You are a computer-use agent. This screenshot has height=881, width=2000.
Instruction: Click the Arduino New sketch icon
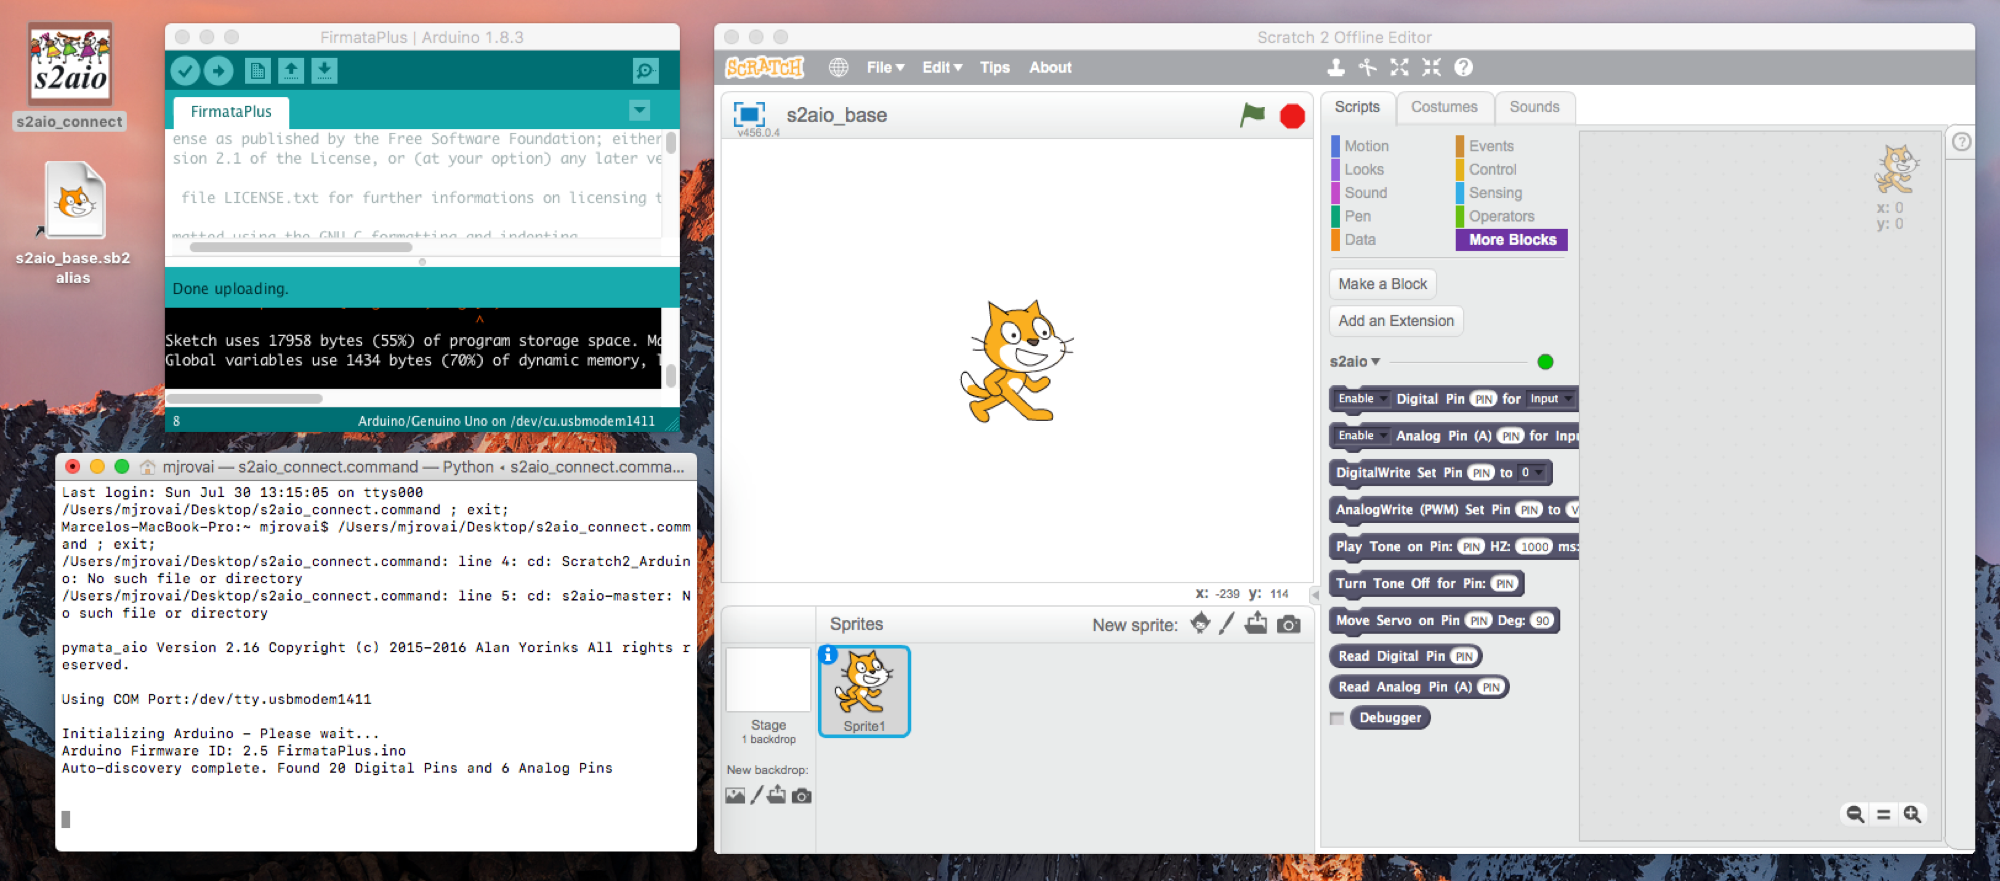coord(258,71)
